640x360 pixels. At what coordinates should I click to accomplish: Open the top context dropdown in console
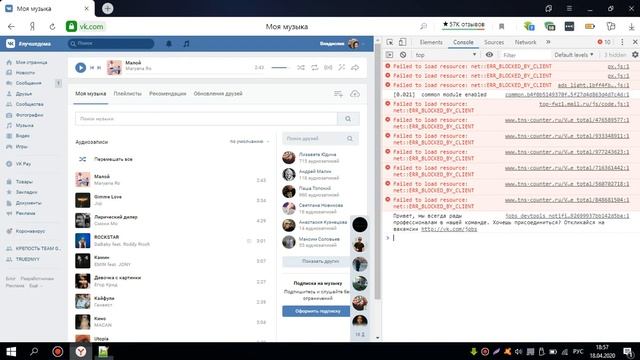click(445, 55)
